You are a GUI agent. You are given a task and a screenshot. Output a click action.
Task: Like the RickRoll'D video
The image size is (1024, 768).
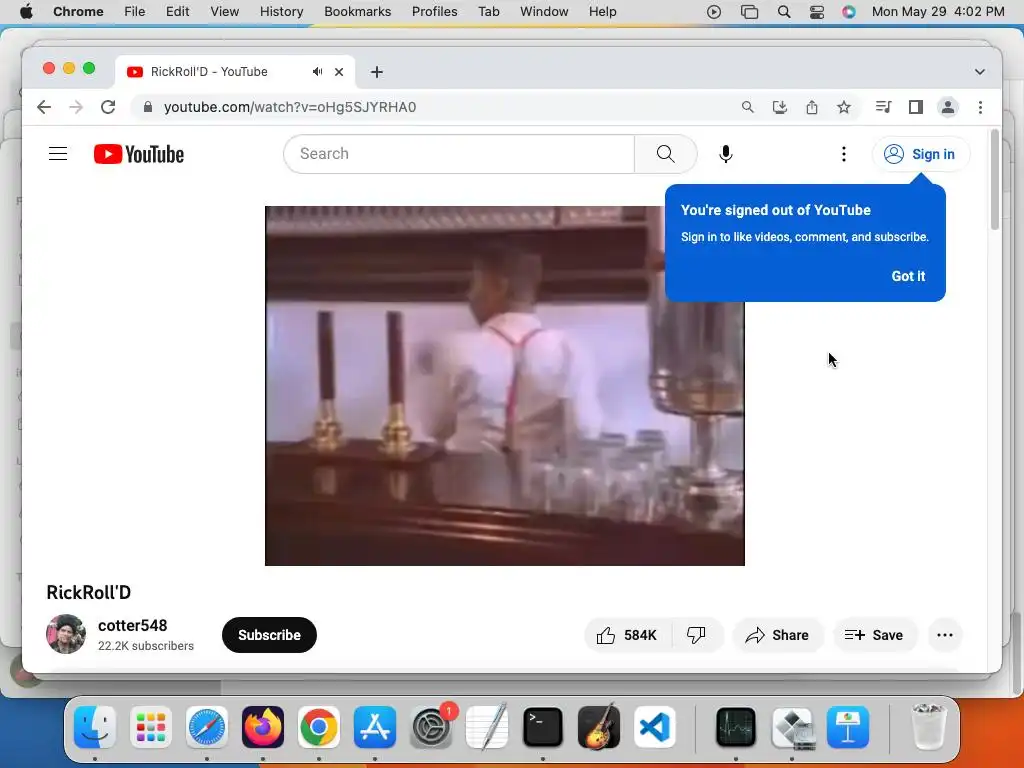pos(627,635)
